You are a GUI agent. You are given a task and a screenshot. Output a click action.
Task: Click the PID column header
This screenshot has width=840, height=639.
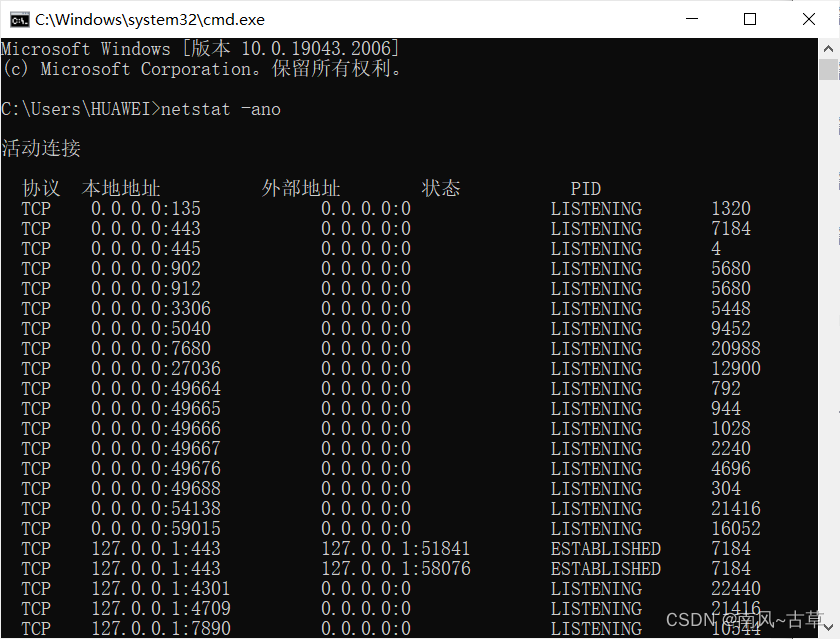click(586, 189)
